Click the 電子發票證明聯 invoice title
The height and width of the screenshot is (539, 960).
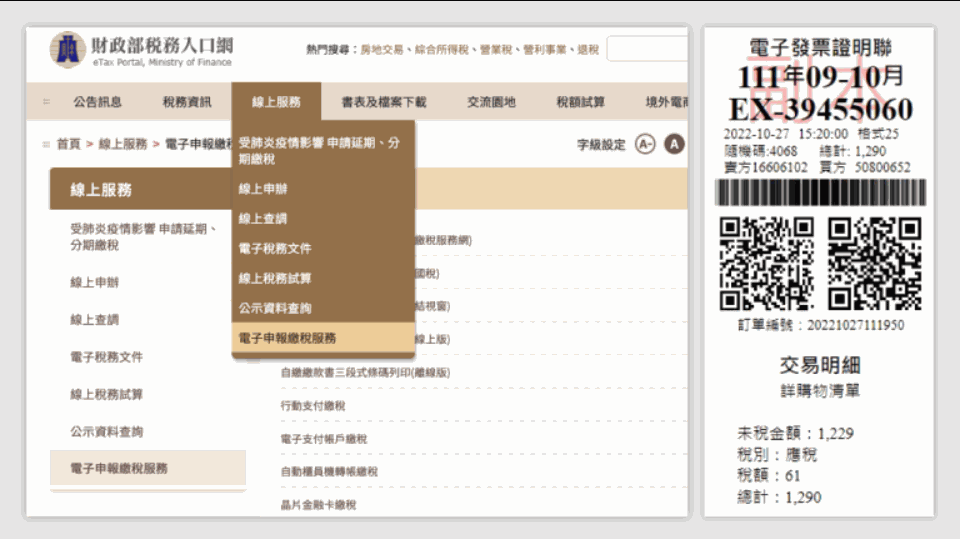click(x=820, y=47)
